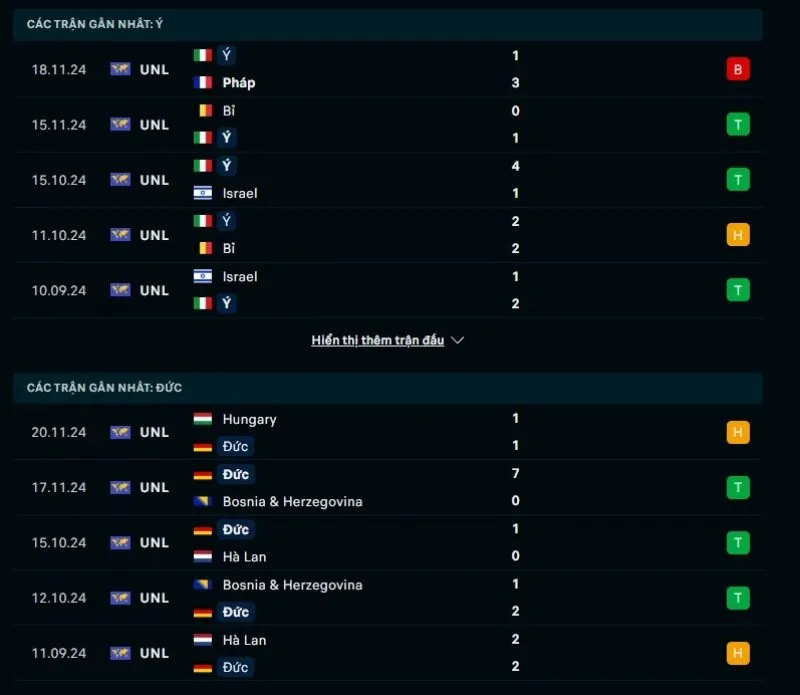The width and height of the screenshot is (800, 695).
Task: Expand more matches via the chevron arrow
Action: [x=458, y=340]
